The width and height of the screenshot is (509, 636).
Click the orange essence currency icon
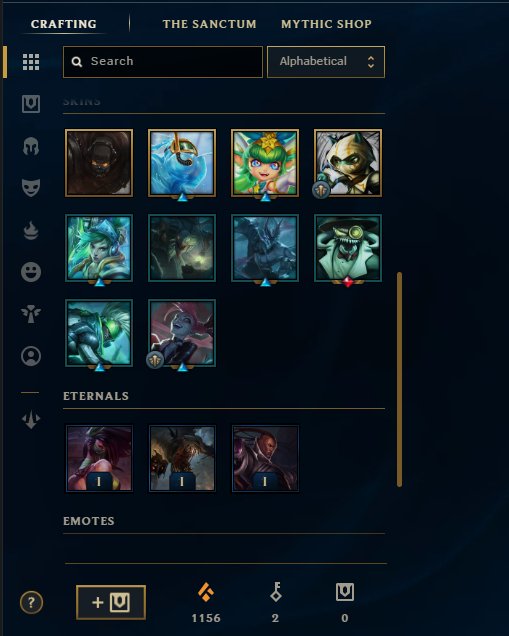click(x=206, y=592)
